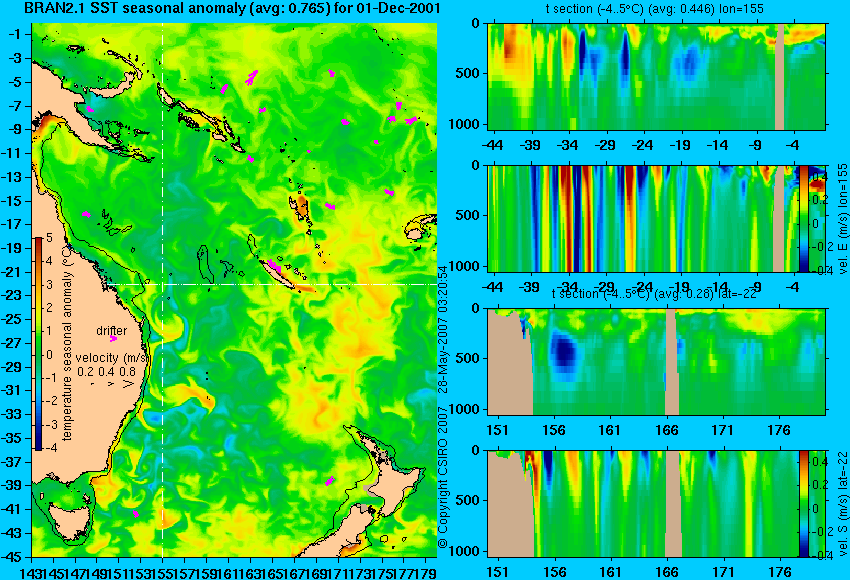Click the '0.4' label on the vel. S color bar
850x580 pixels.
(819, 462)
